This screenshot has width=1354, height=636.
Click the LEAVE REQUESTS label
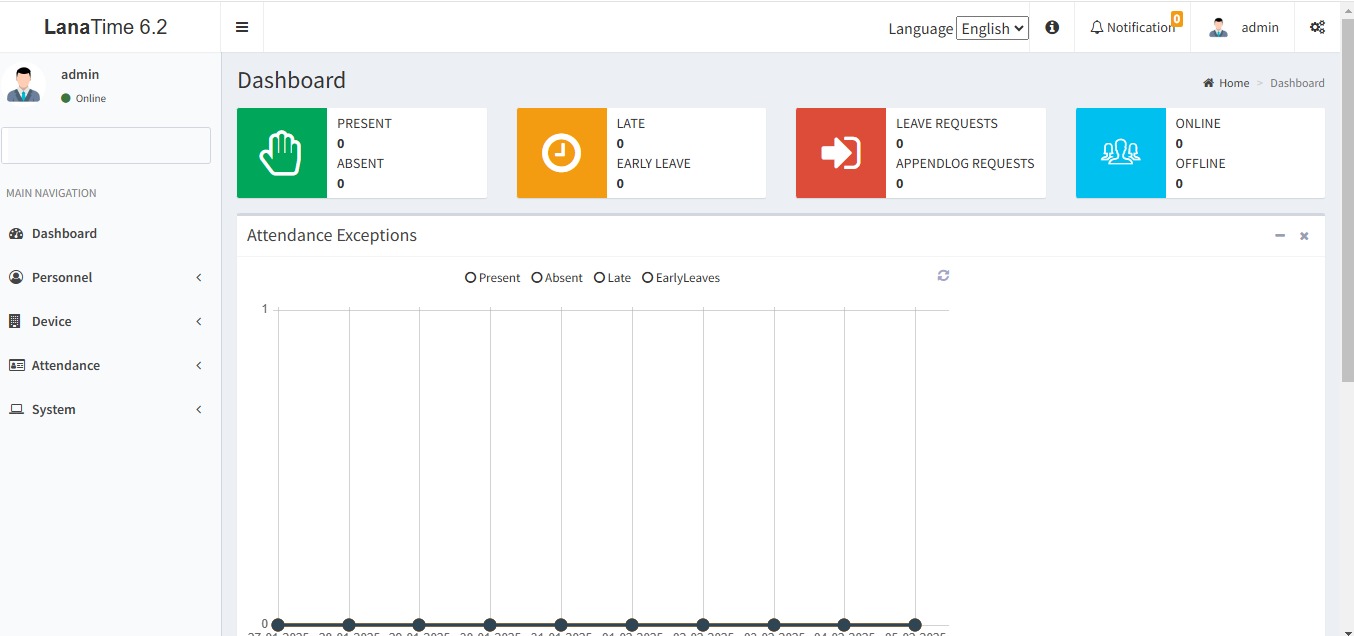(x=947, y=123)
